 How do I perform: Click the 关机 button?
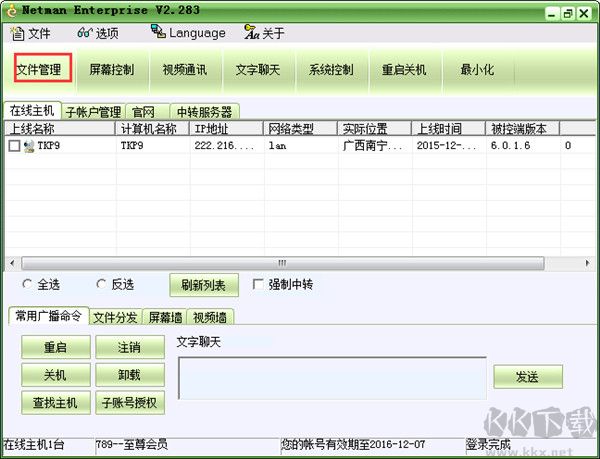[x=56, y=375]
